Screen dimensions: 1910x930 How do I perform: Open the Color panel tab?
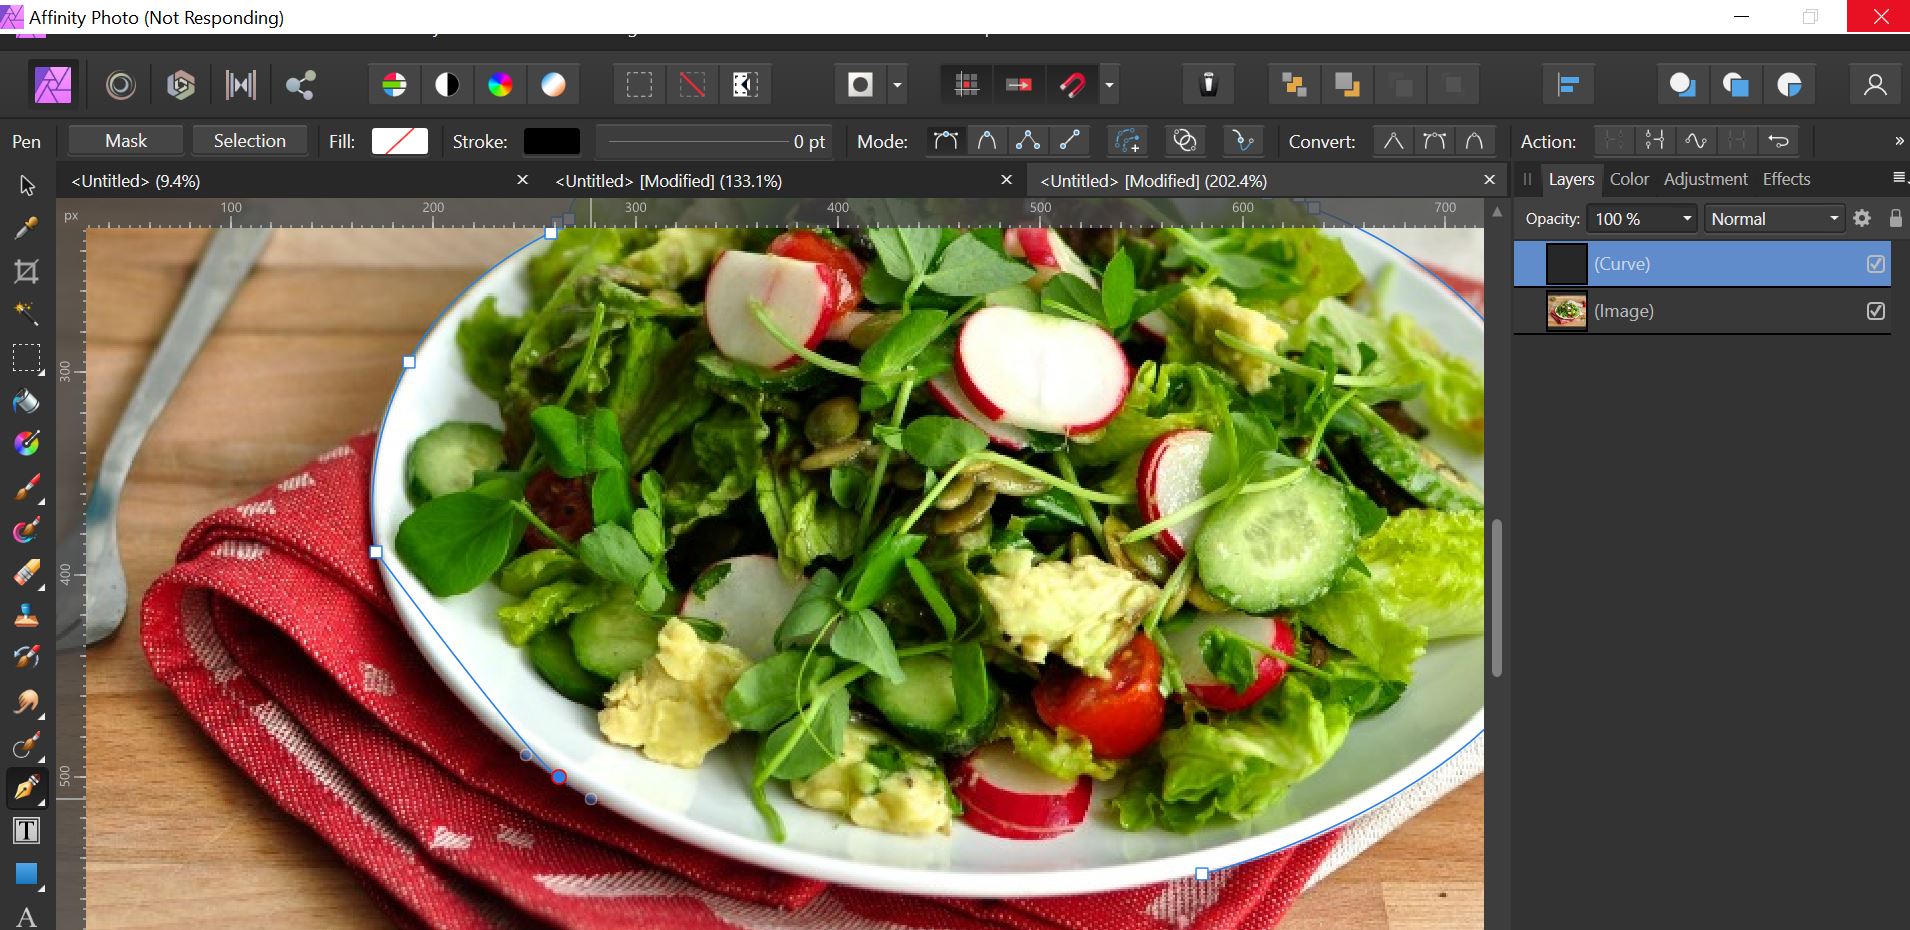click(x=1629, y=179)
